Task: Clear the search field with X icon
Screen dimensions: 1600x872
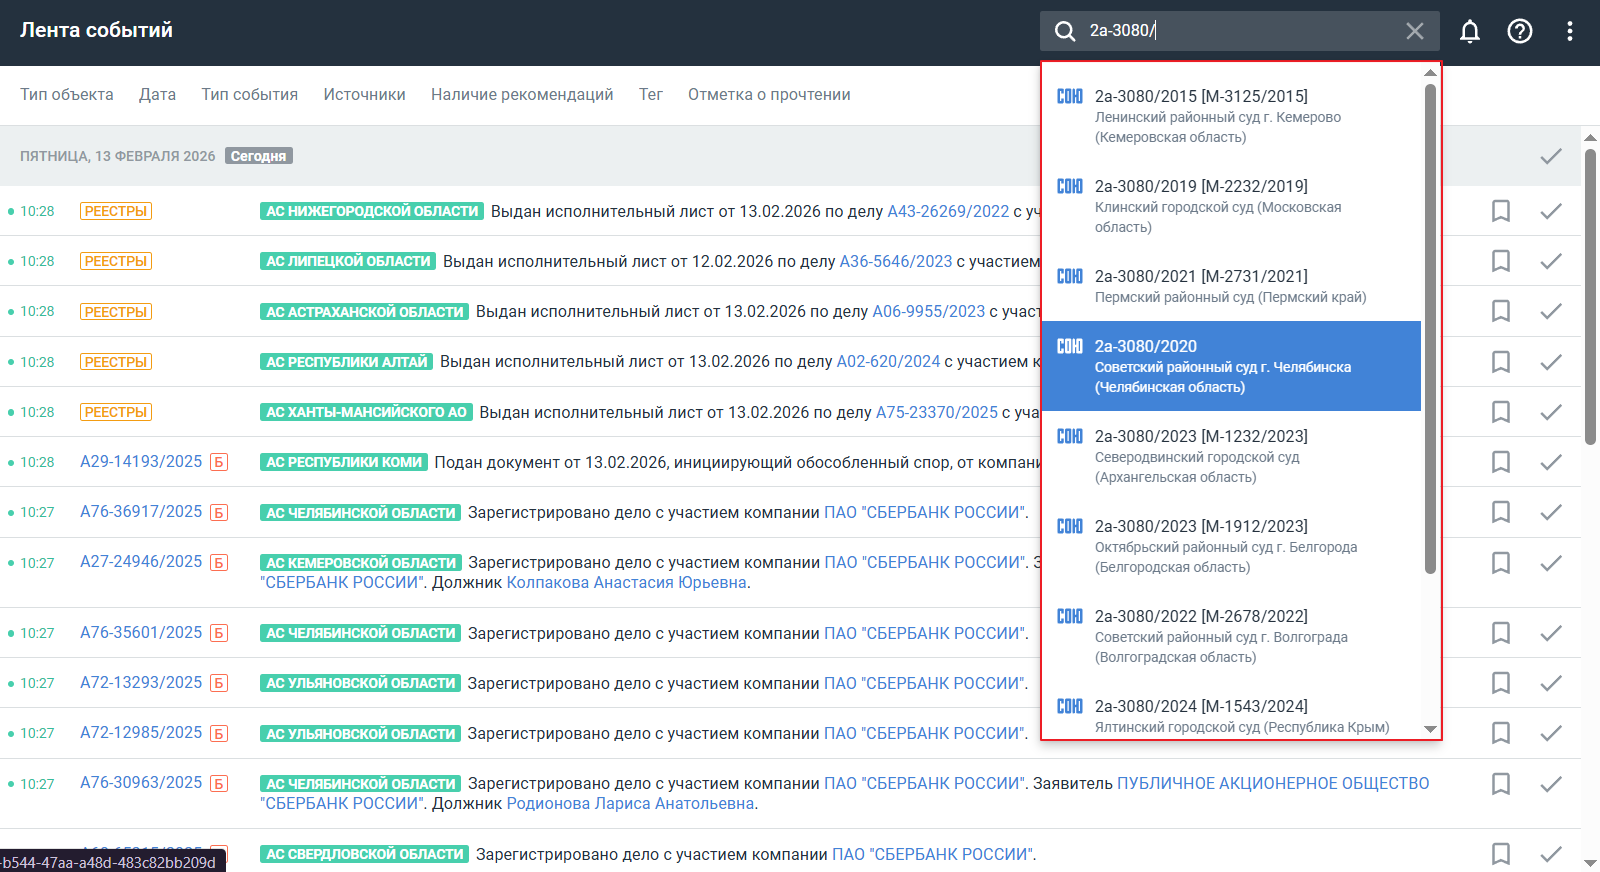Action: tap(1414, 31)
